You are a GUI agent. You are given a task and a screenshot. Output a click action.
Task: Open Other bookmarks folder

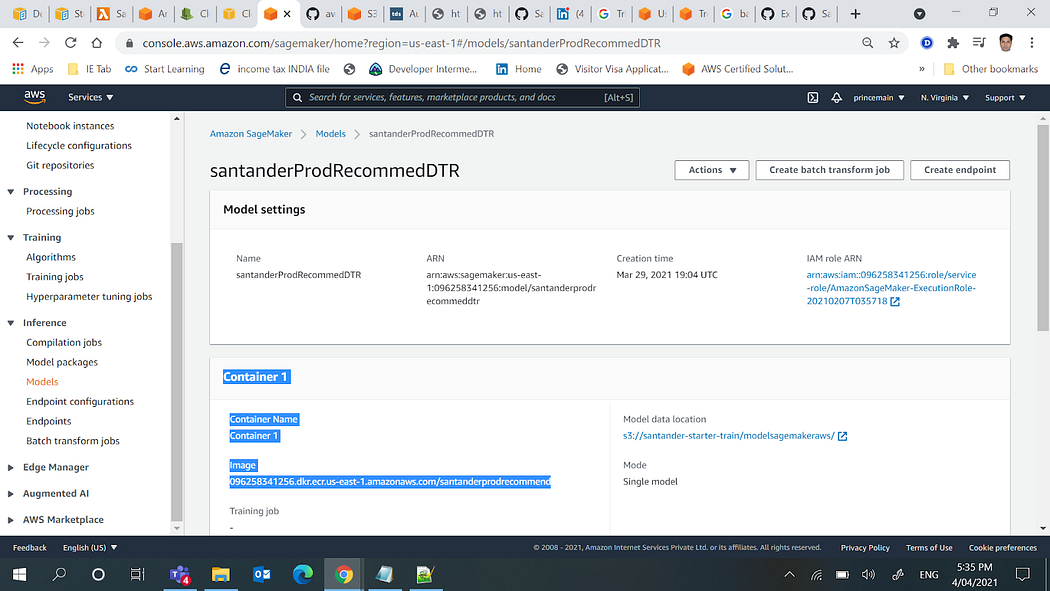click(x=990, y=69)
